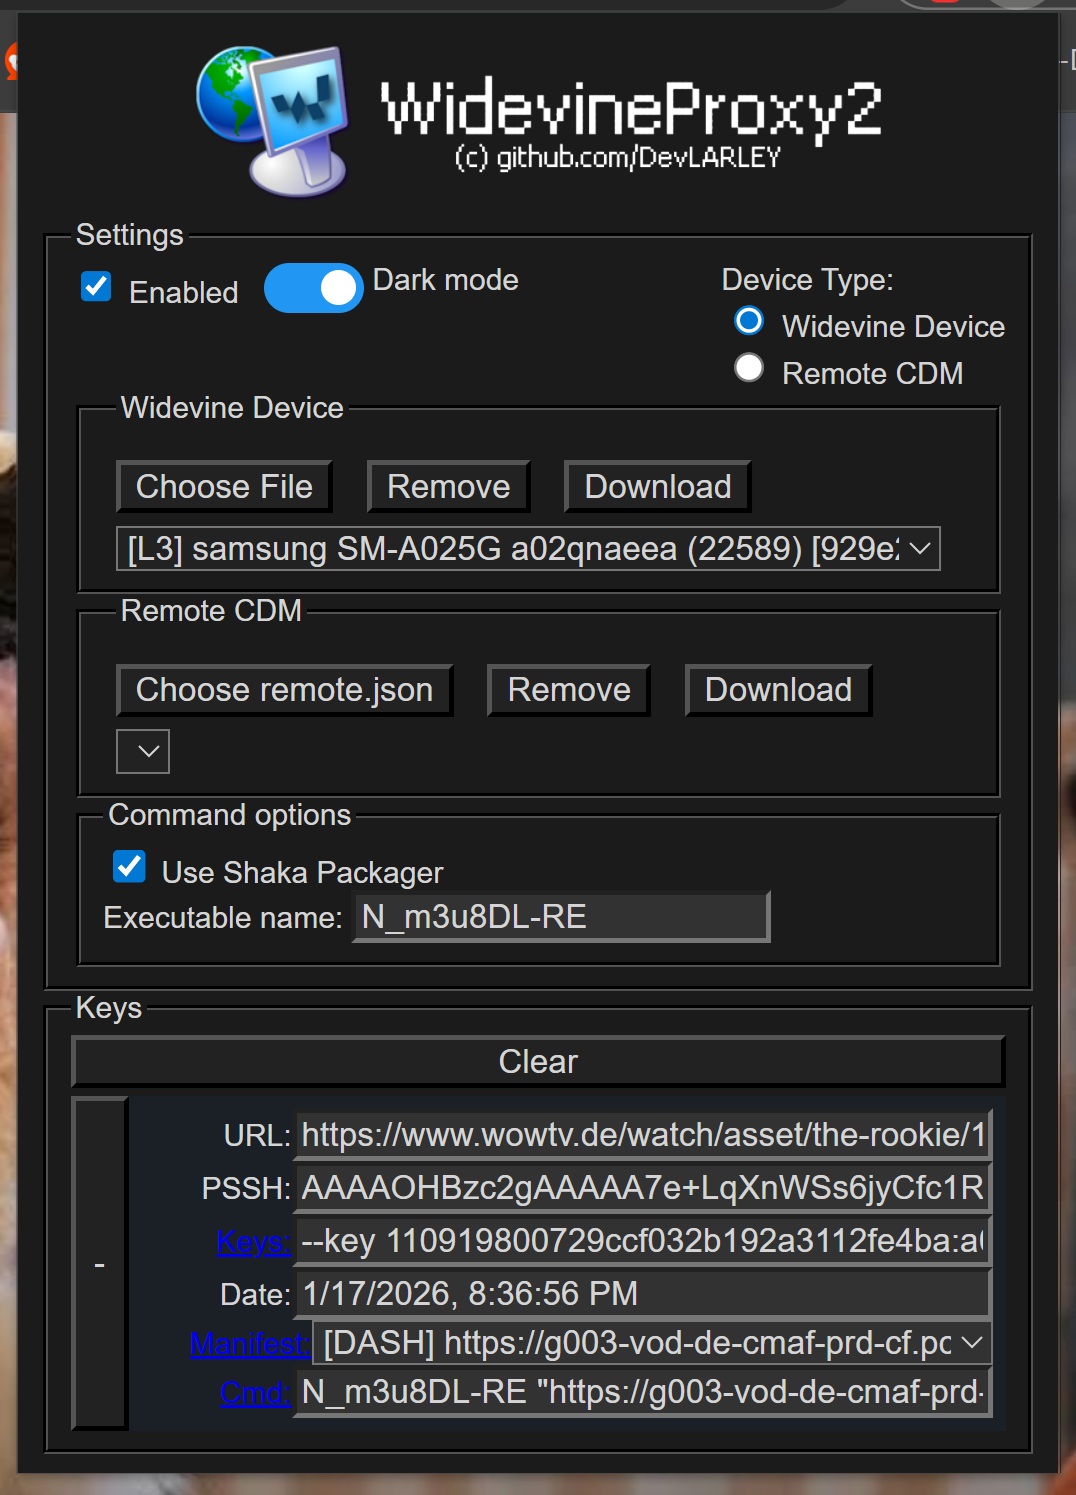
Task: Open the samsung SM-A025G device dropdown
Action: (528, 548)
